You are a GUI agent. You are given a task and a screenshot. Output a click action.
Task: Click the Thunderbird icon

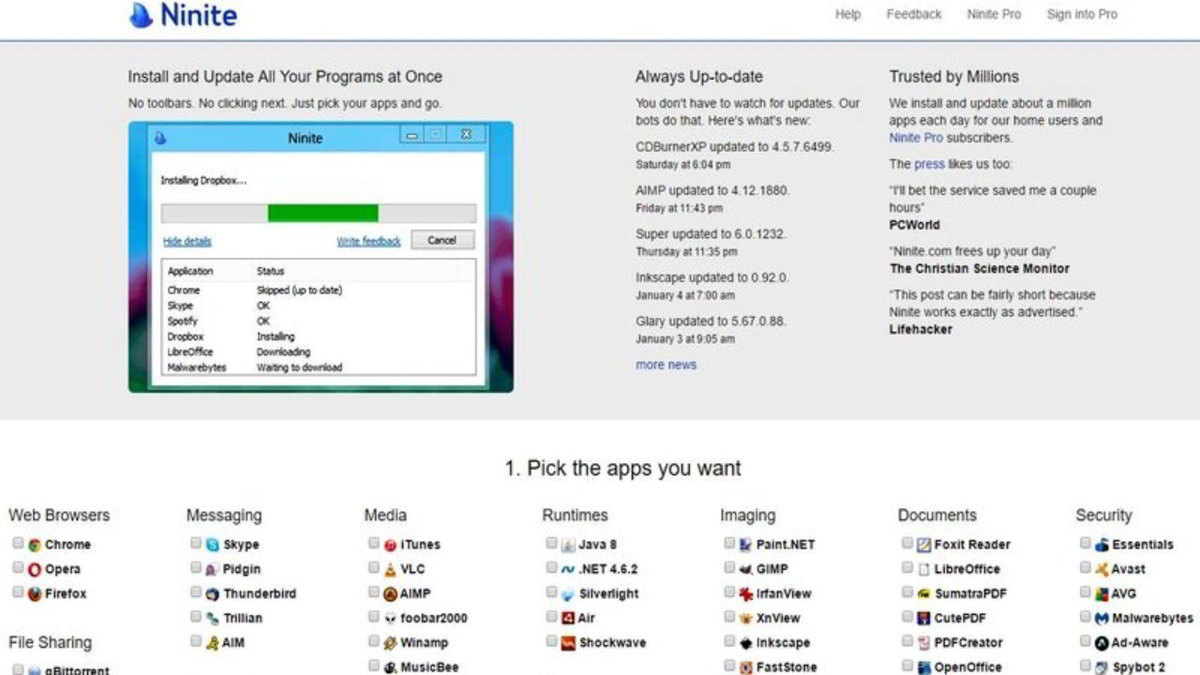pos(212,594)
